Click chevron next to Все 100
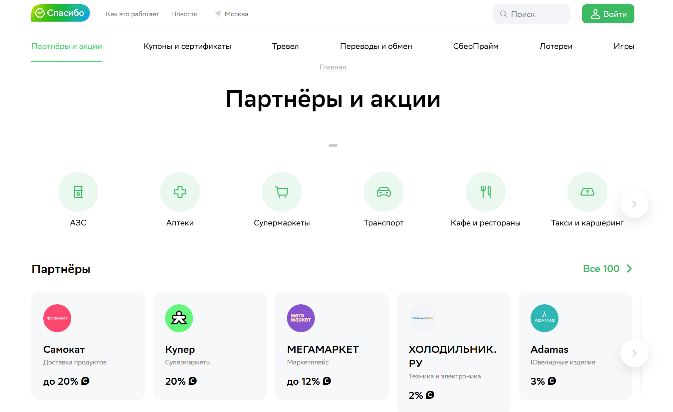The height and width of the screenshot is (412, 673). pos(629,269)
